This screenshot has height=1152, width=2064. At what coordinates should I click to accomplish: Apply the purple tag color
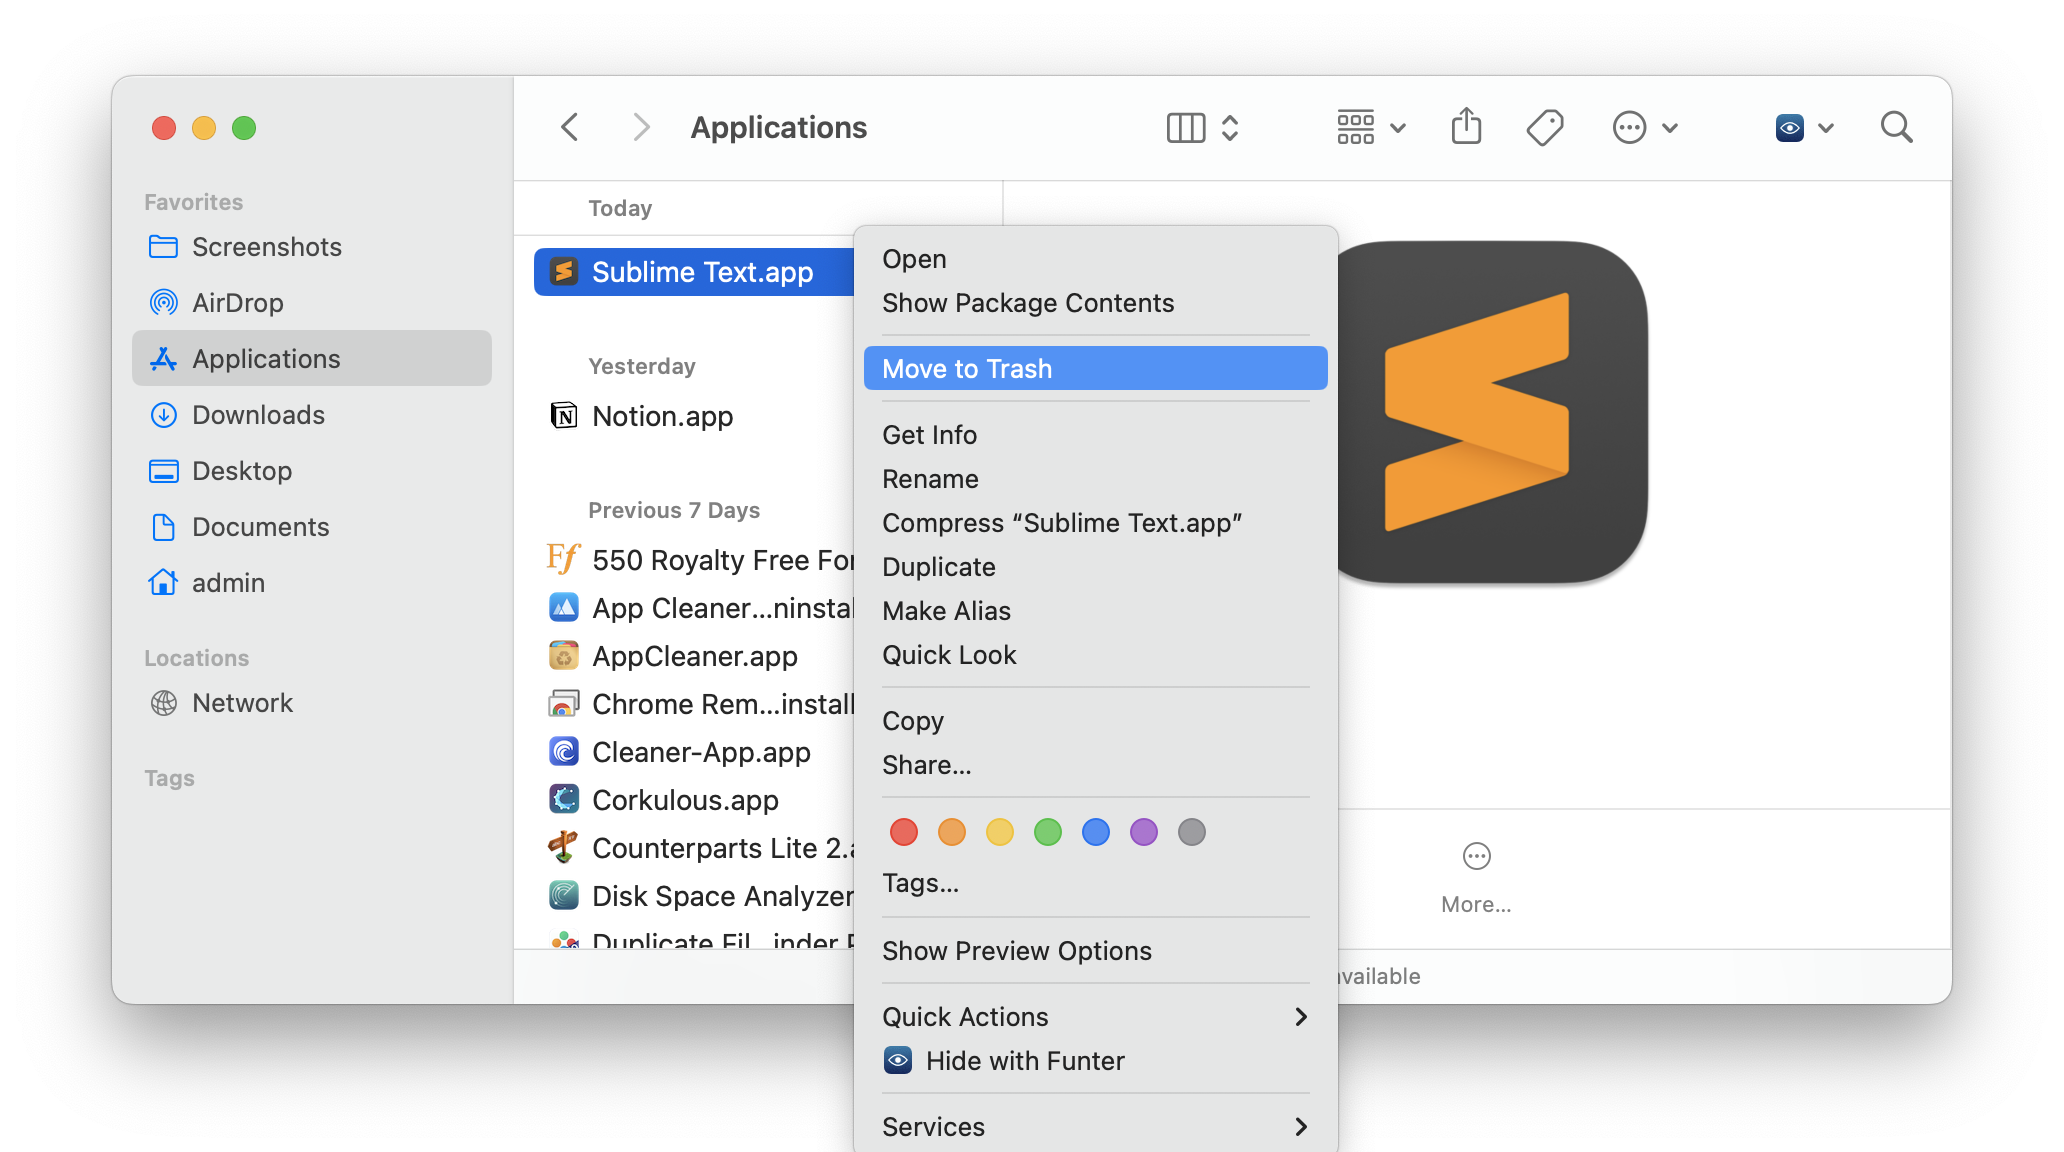(x=1144, y=832)
